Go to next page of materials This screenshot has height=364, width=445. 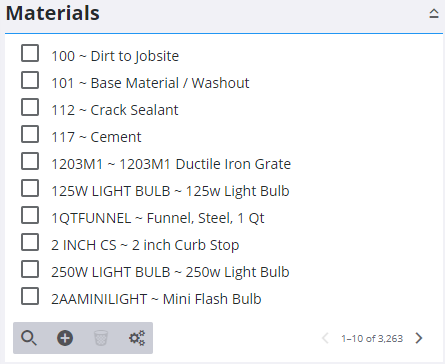tap(419, 338)
